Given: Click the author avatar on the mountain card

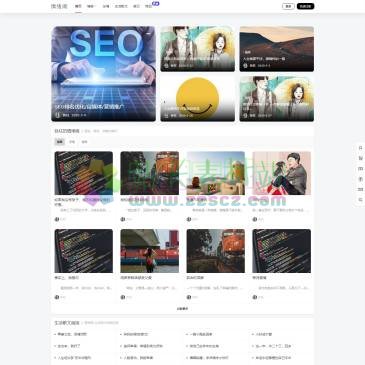Looking at the screenshot, I should 245,66.
